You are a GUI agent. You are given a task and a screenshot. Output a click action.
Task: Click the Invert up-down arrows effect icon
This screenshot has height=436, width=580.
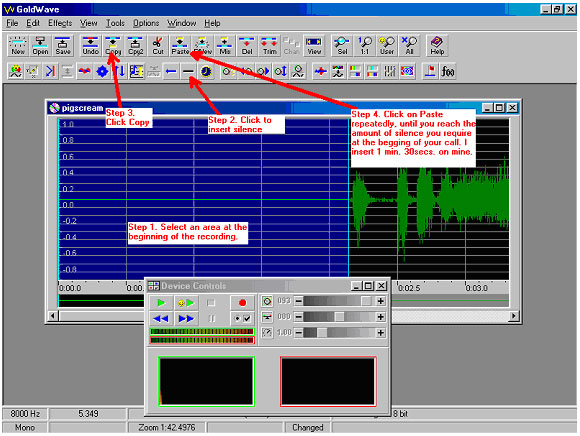[x=119, y=71]
